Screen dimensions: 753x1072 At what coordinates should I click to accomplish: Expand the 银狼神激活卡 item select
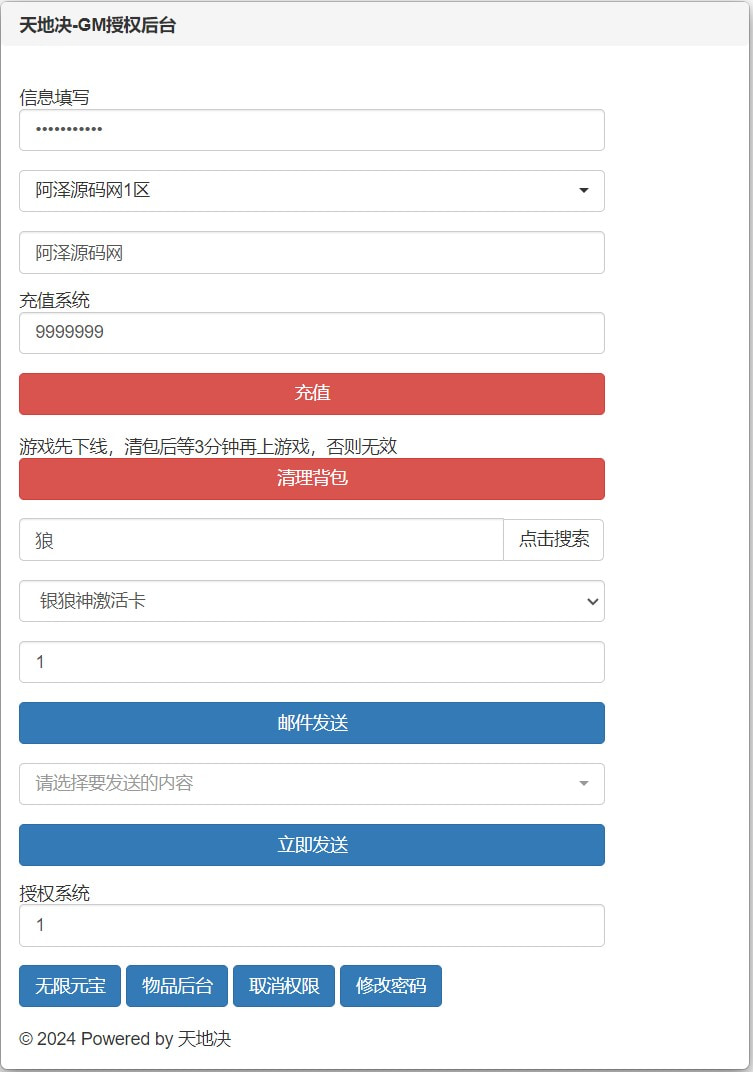point(311,601)
